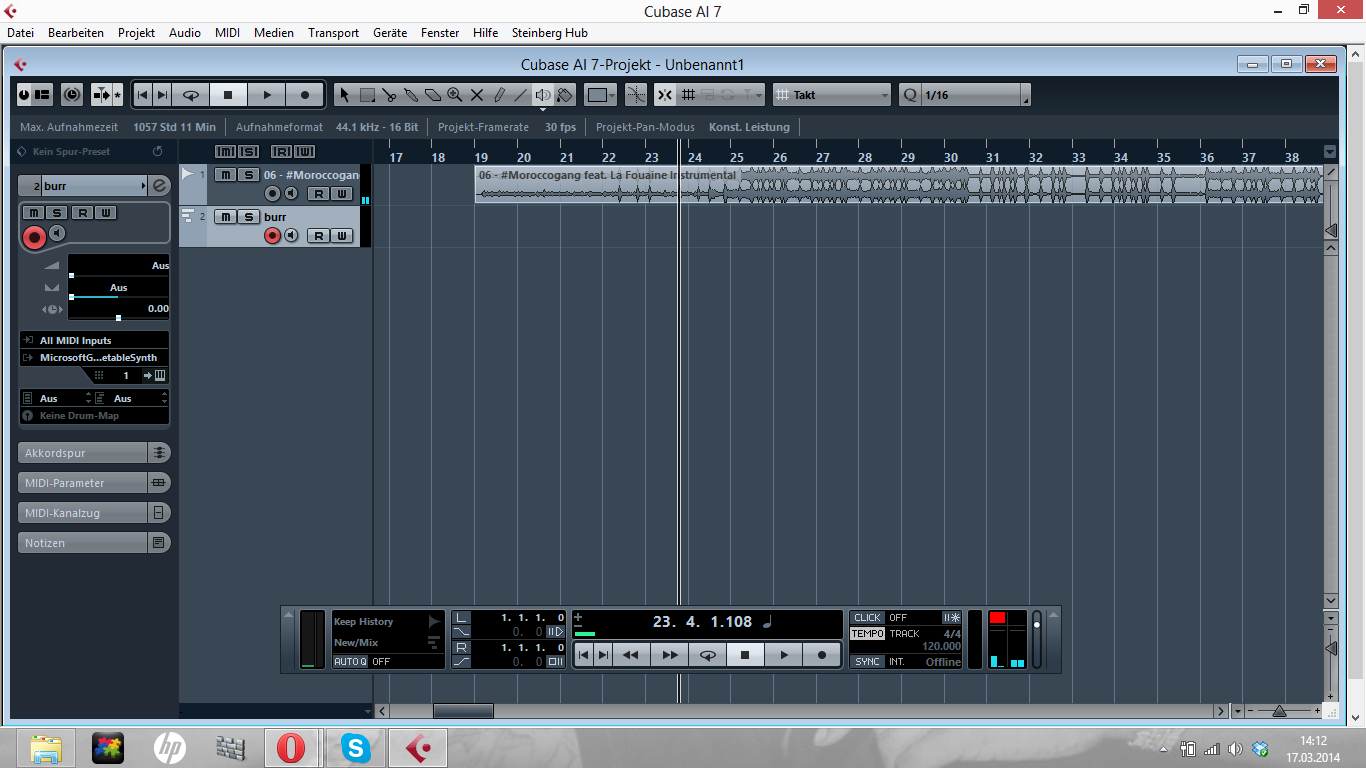1366x768 pixels.
Task: Toggle AUTO Q in transport panel
Action: 350,661
